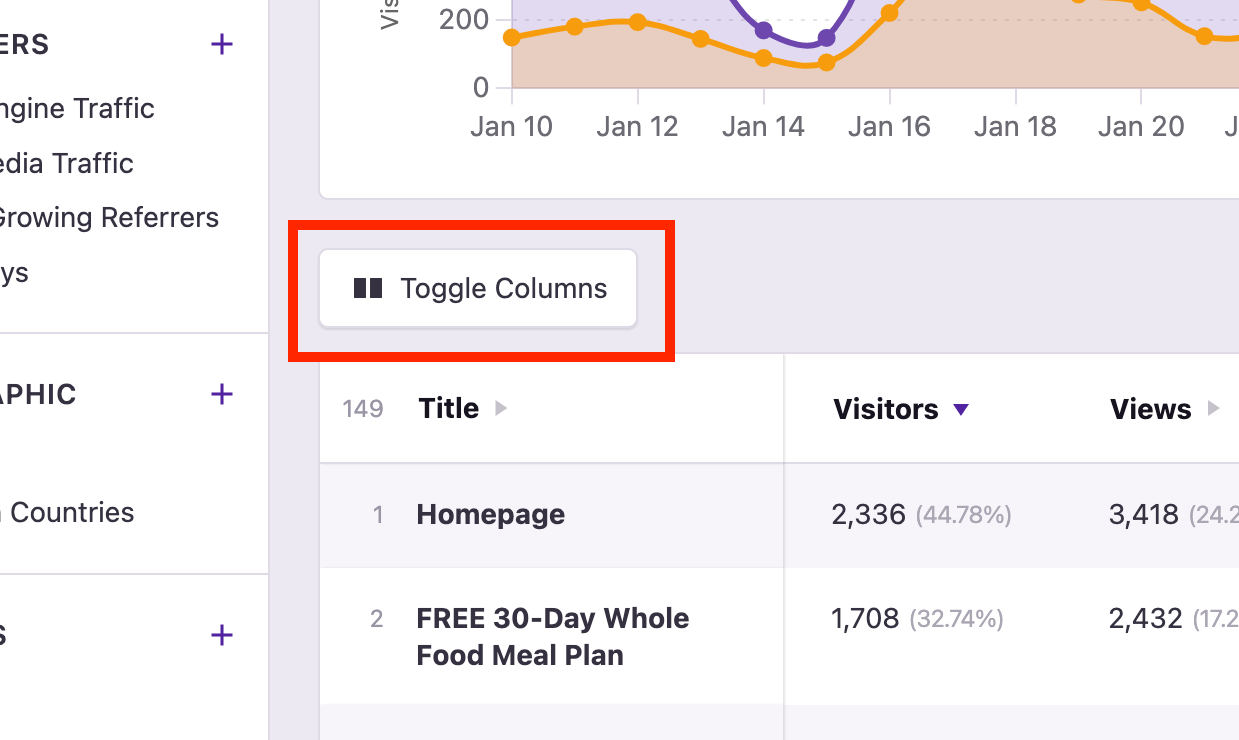The image size is (1239, 740).
Task: Open the Homepage entry in the table
Action: tap(490, 514)
